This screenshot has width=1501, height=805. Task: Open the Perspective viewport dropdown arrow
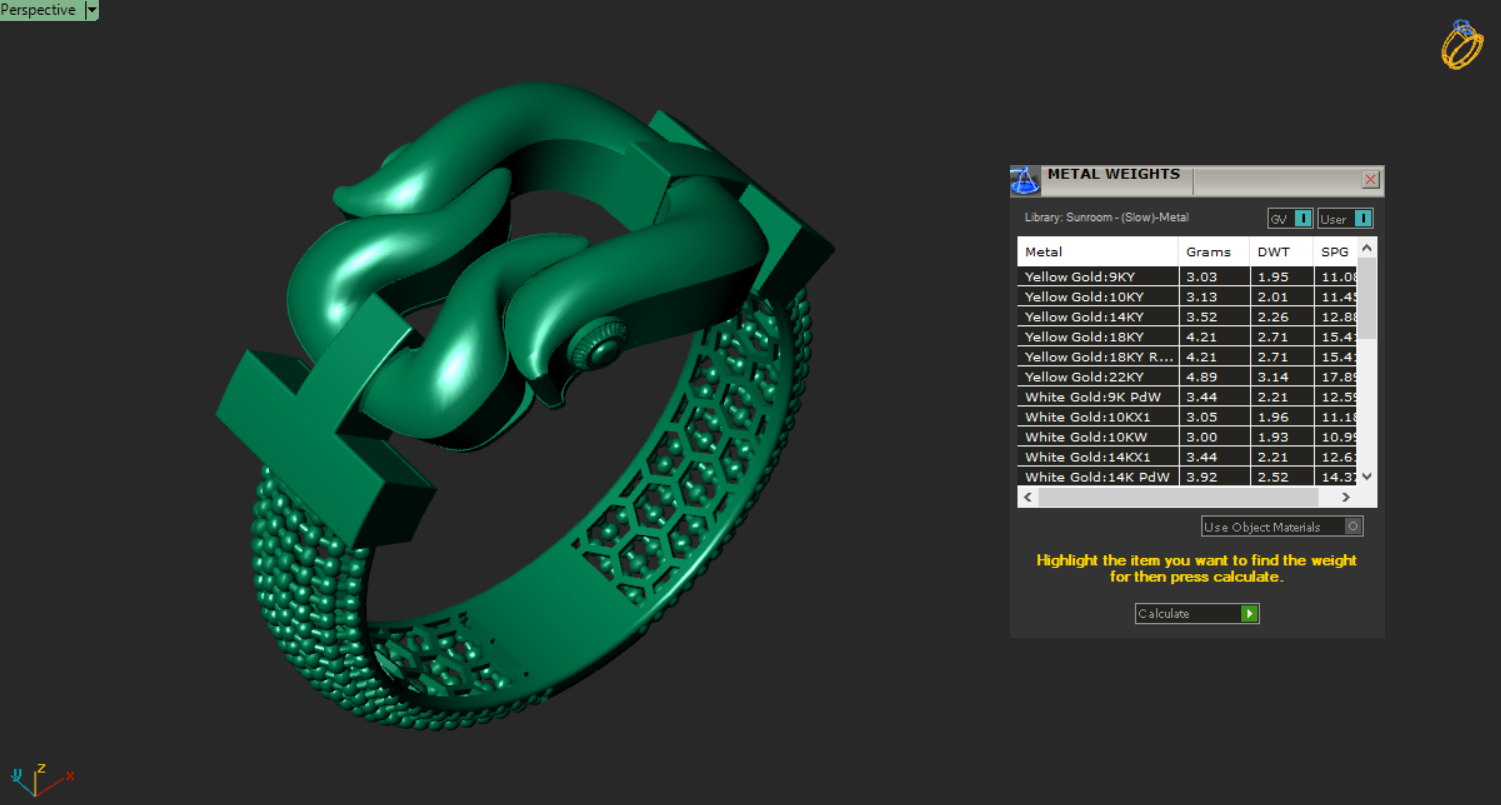pyautogui.click(x=92, y=10)
